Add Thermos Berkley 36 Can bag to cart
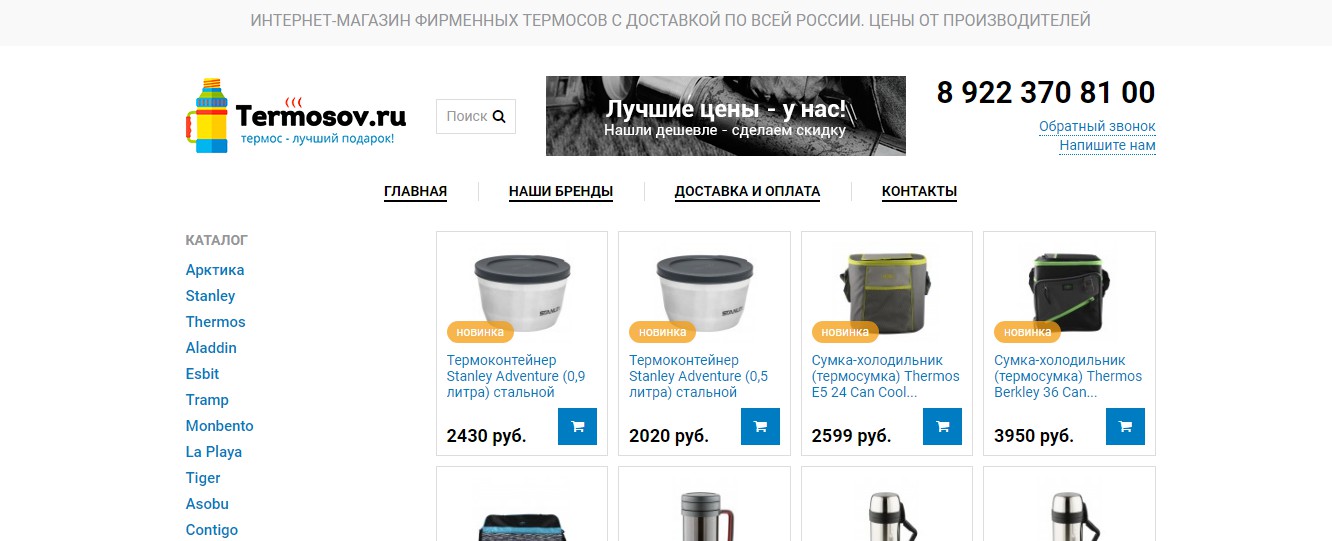The image size is (1332, 541). (x=1125, y=426)
